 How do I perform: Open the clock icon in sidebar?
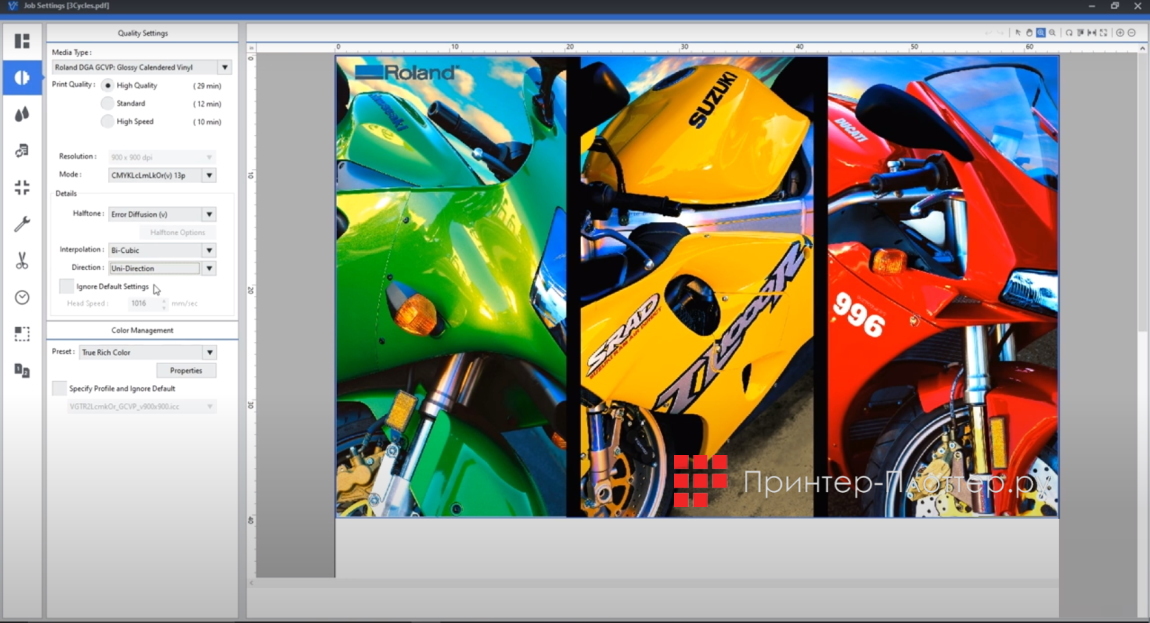22,297
